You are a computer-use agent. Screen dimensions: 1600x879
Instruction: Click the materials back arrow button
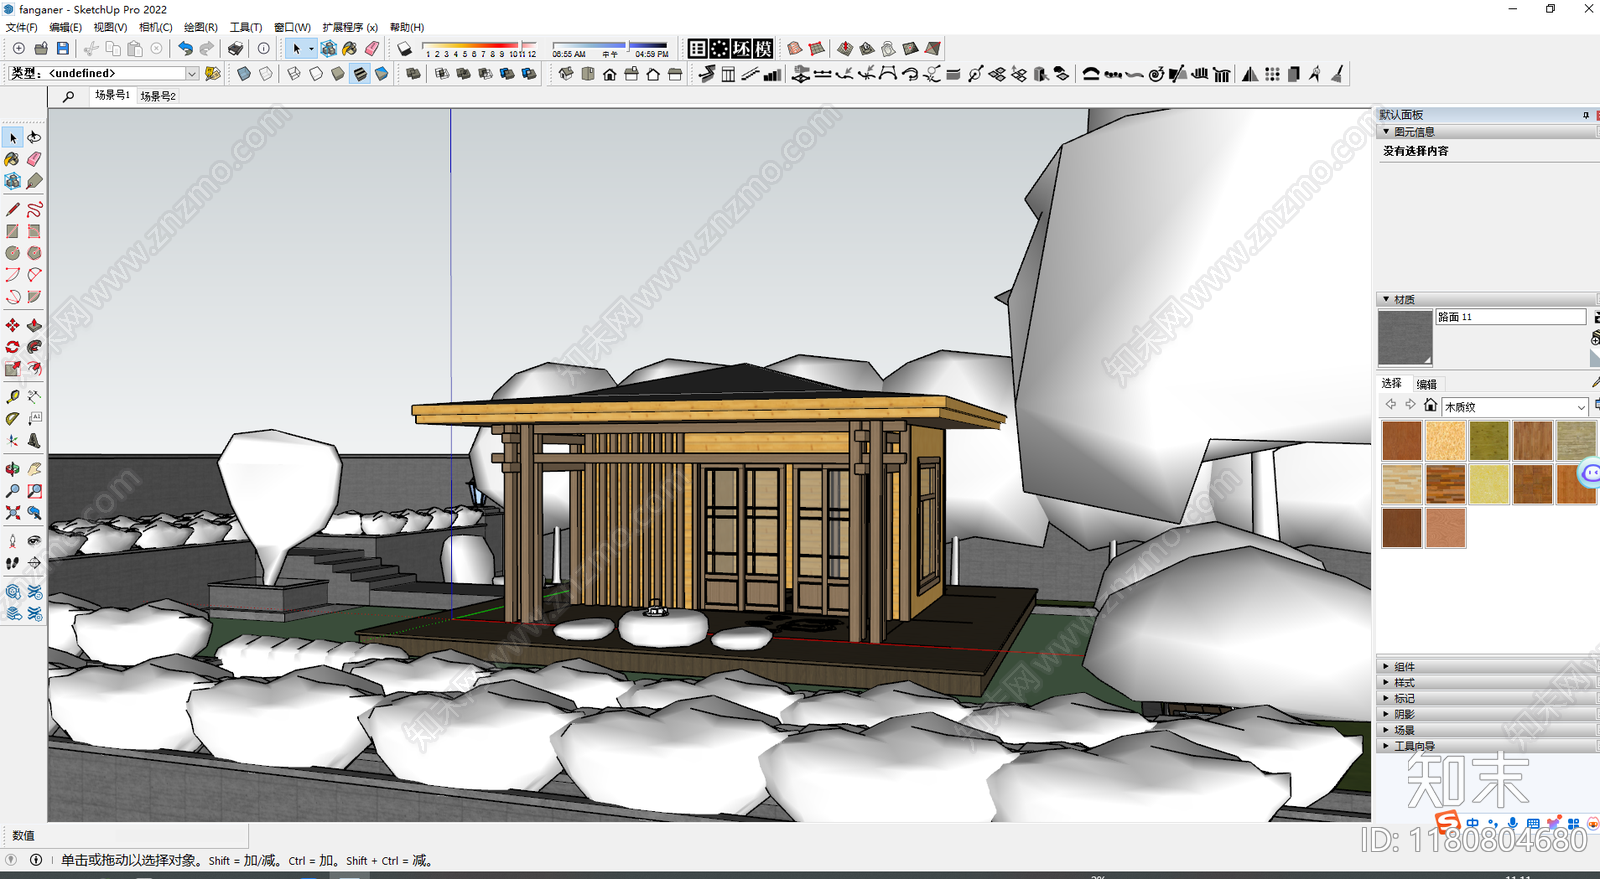[x=1390, y=405]
